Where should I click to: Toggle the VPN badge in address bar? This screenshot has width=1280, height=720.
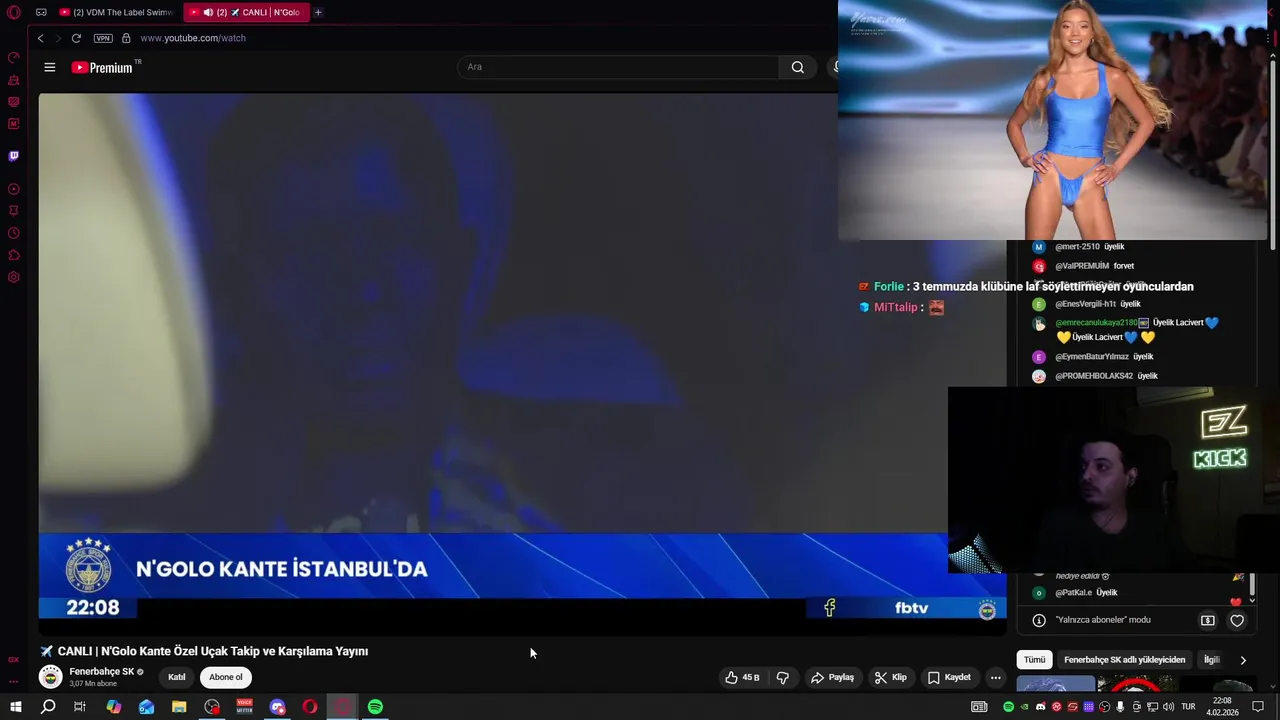coord(103,38)
